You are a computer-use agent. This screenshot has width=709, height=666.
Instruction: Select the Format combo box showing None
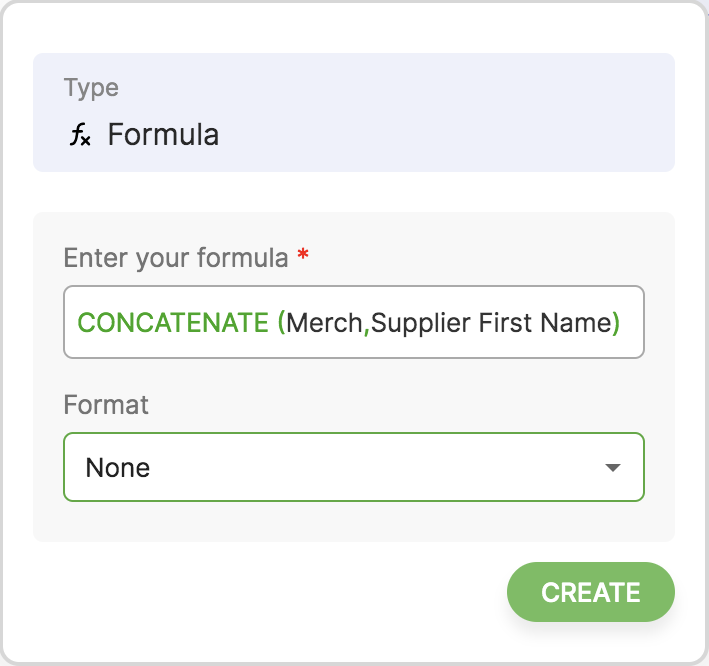pos(353,467)
